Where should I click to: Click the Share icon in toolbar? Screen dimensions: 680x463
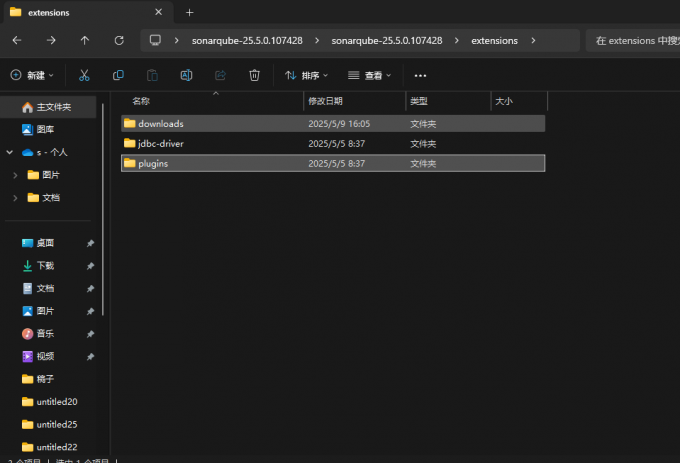(x=220, y=75)
